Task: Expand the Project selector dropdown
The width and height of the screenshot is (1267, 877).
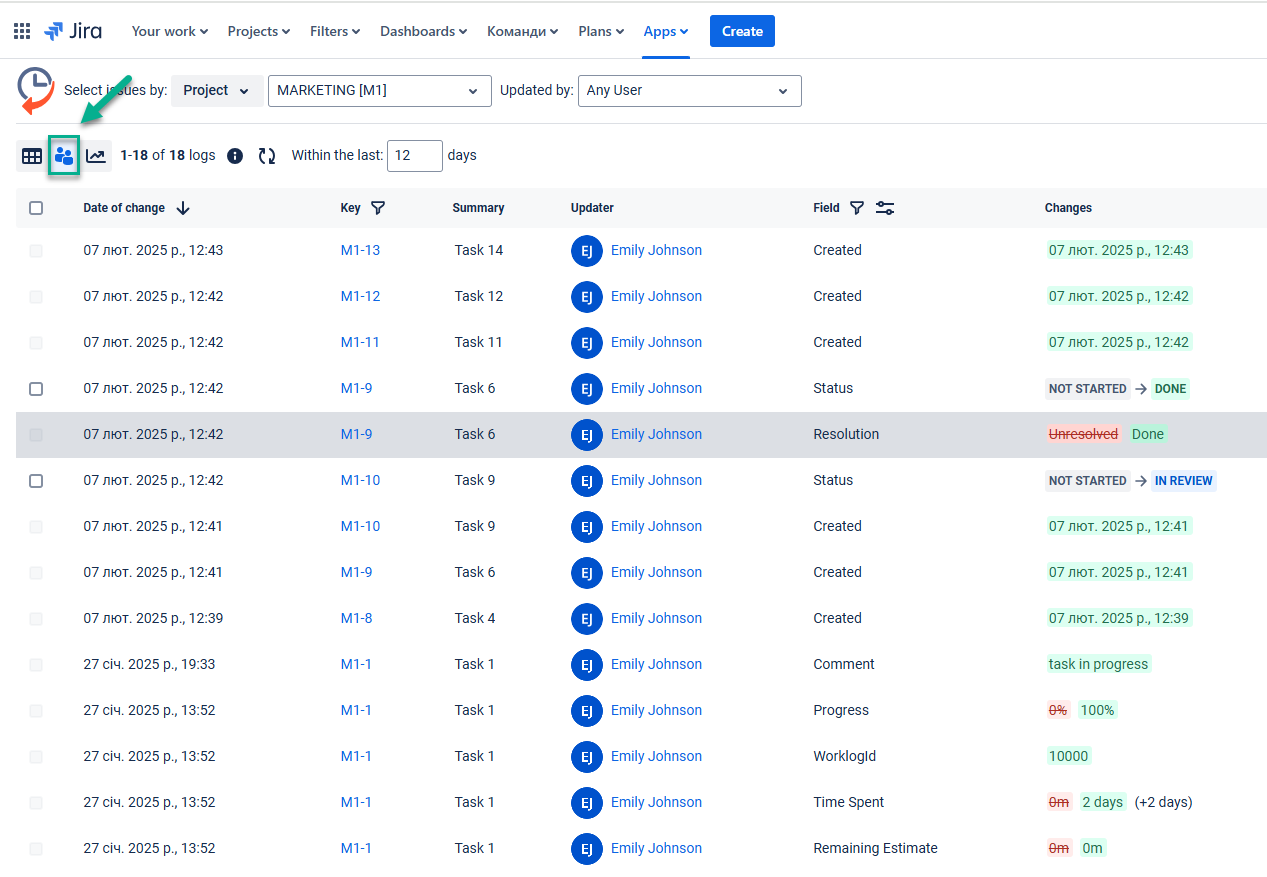Action: [217, 90]
